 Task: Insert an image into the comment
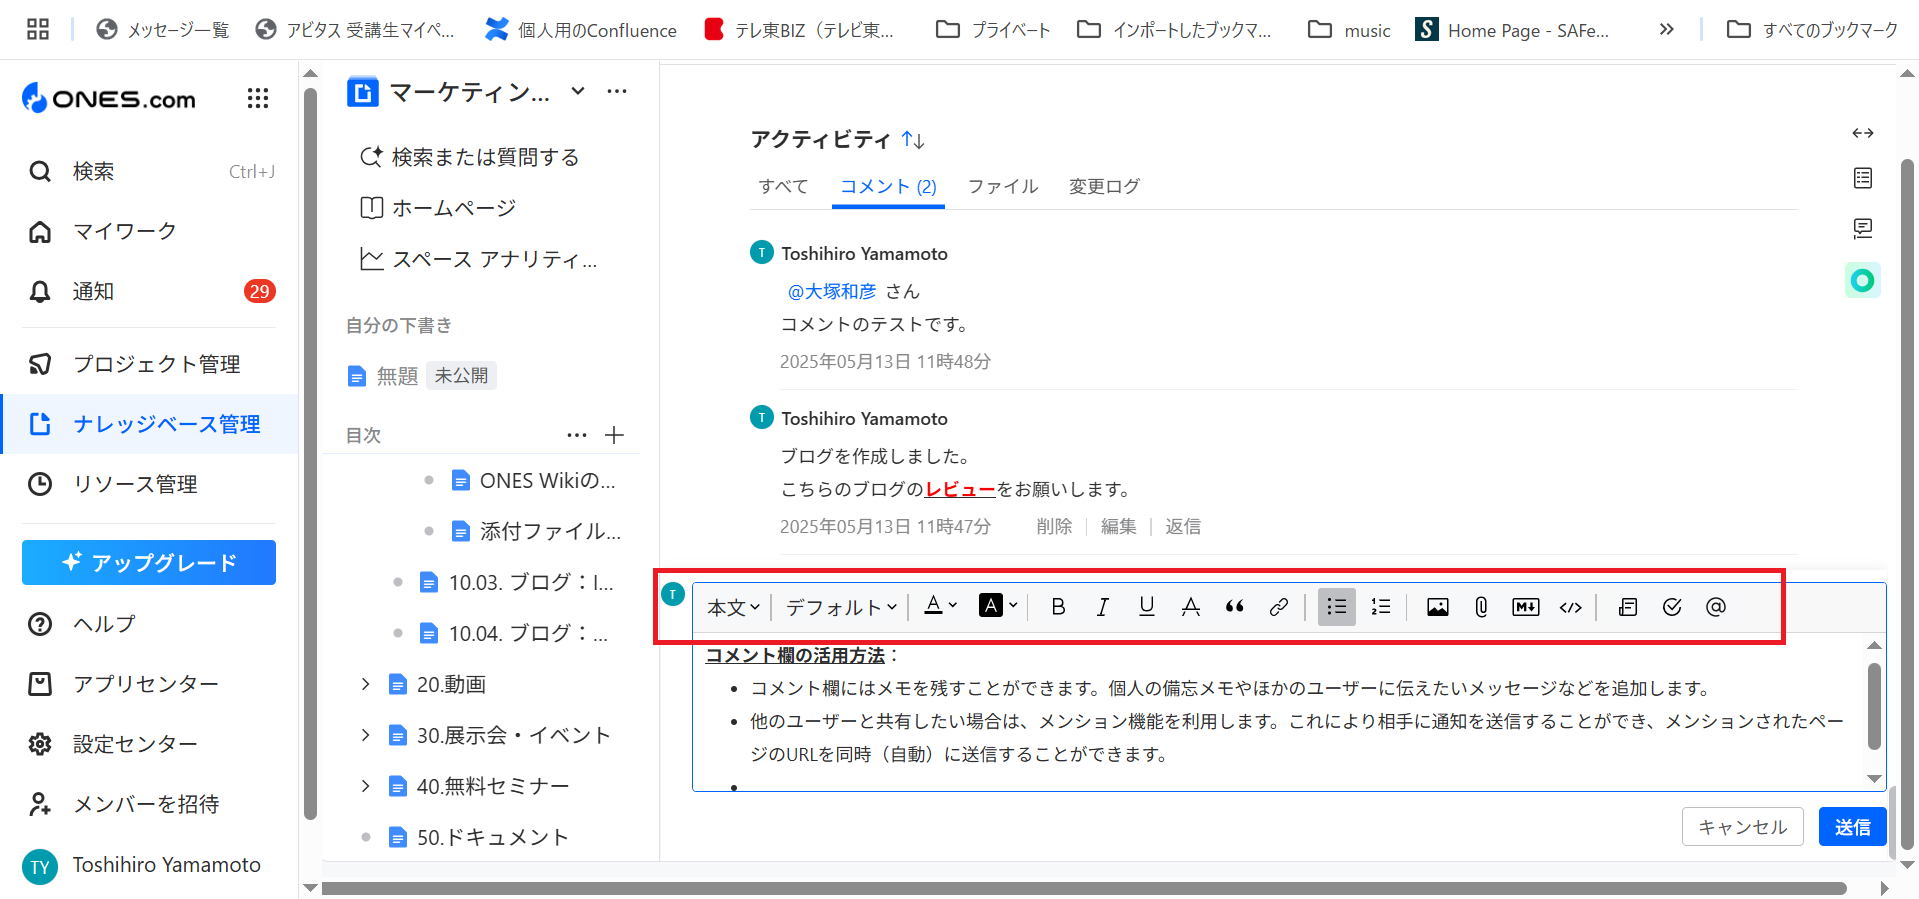point(1437,607)
